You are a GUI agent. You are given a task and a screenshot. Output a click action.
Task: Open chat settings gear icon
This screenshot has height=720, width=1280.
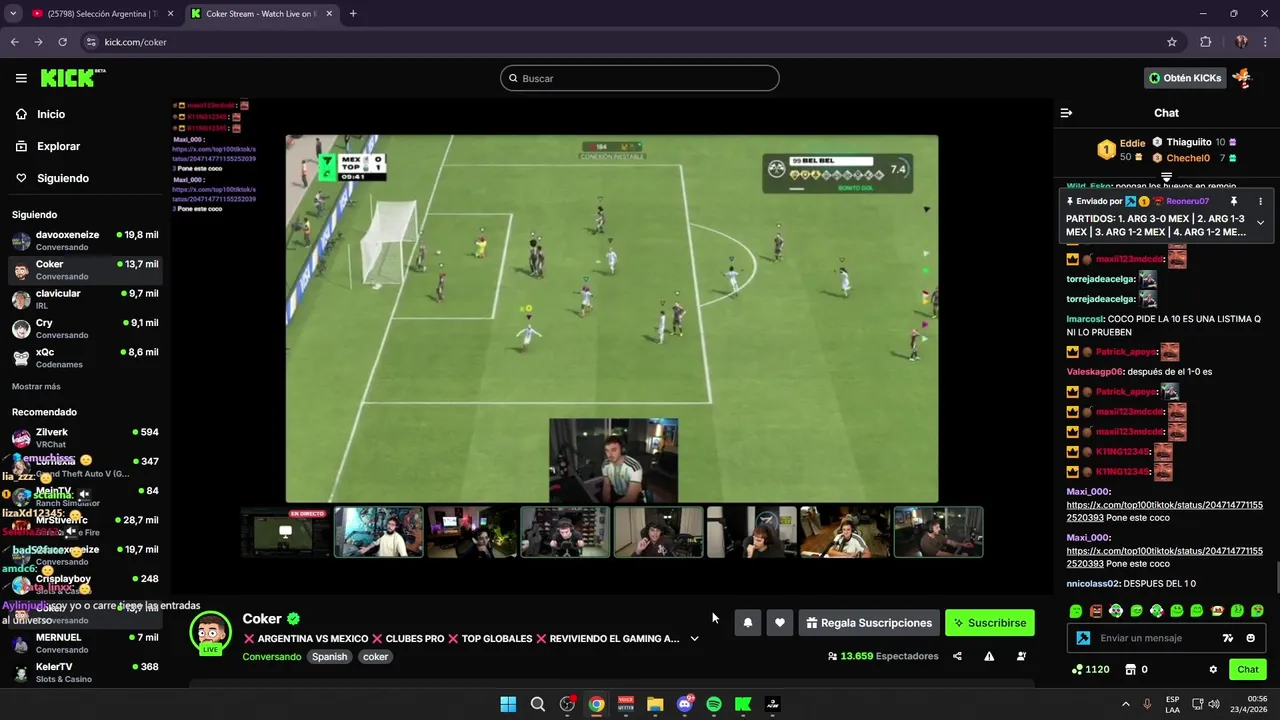point(1213,669)
